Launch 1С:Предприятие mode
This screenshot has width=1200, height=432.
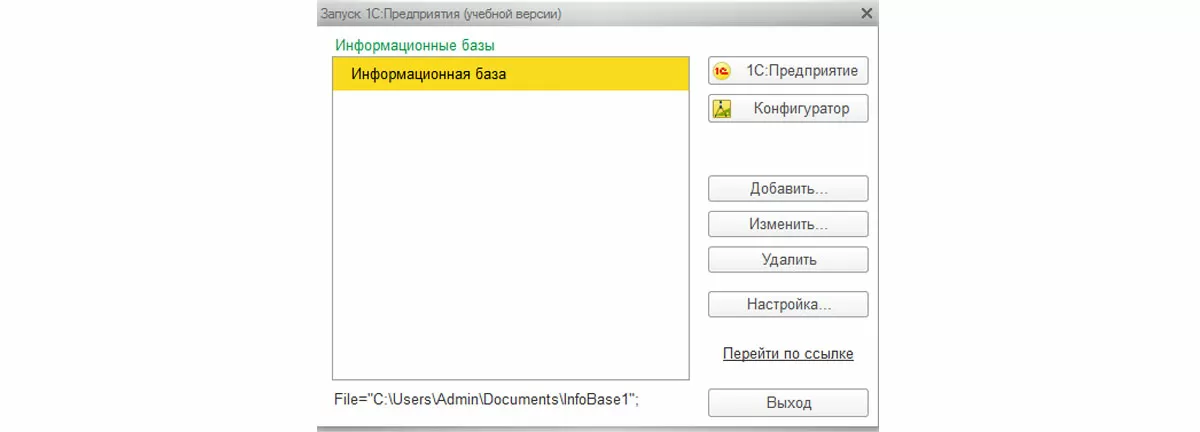788,71
